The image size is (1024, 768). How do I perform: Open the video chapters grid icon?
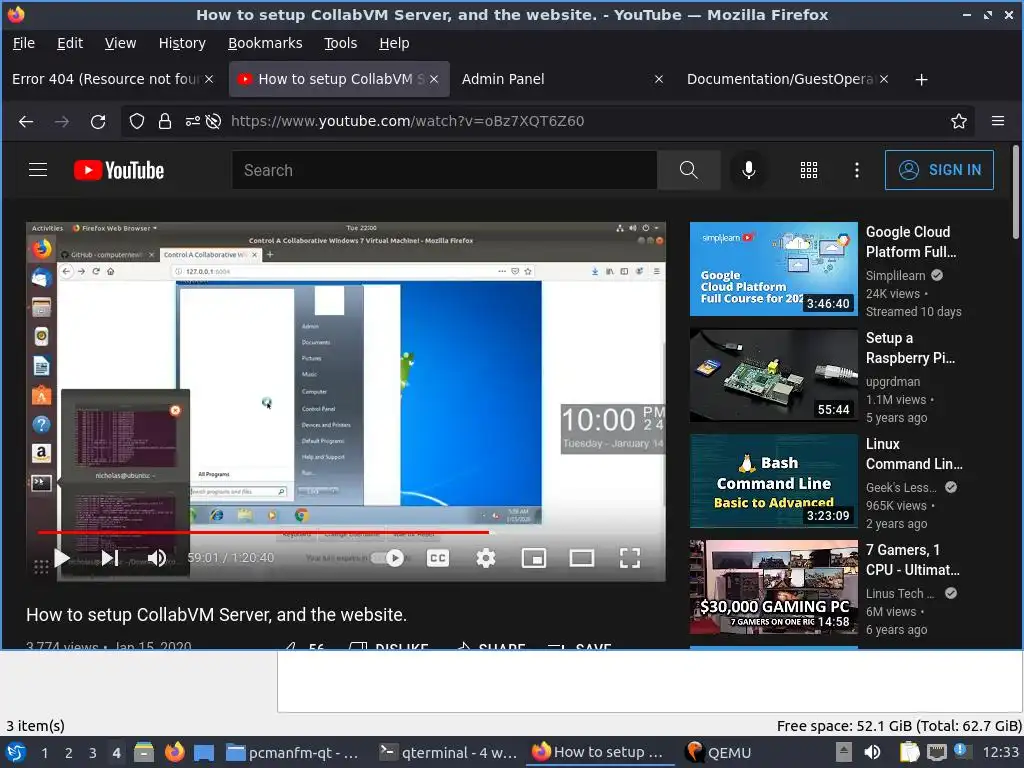click(x=40, y=567)
